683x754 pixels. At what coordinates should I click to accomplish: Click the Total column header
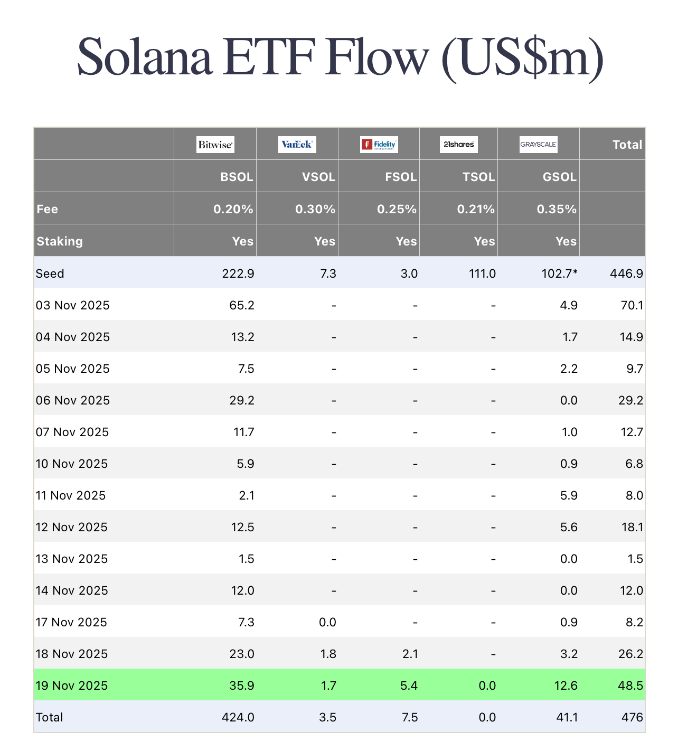627,145
